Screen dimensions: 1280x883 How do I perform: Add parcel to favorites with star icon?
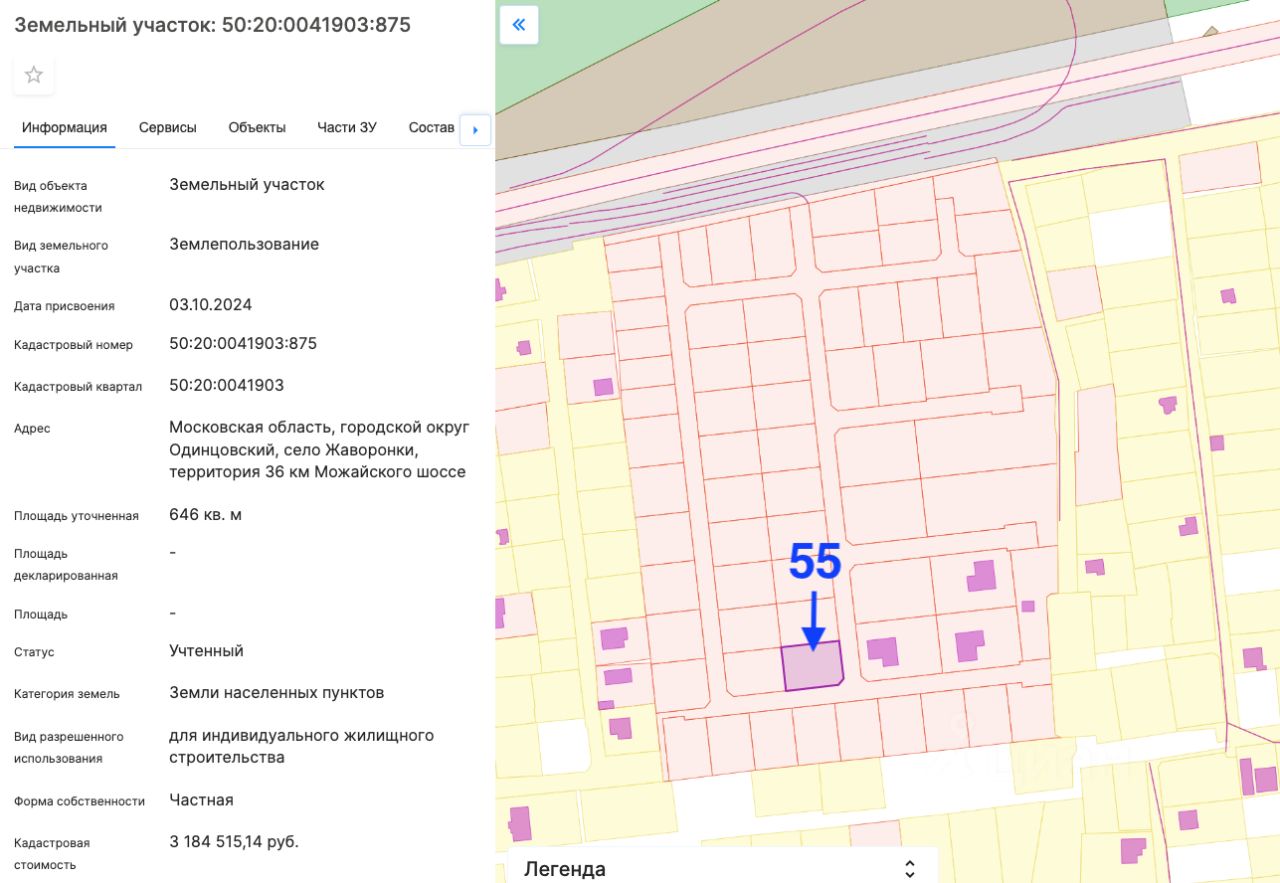tap(34, 75)
